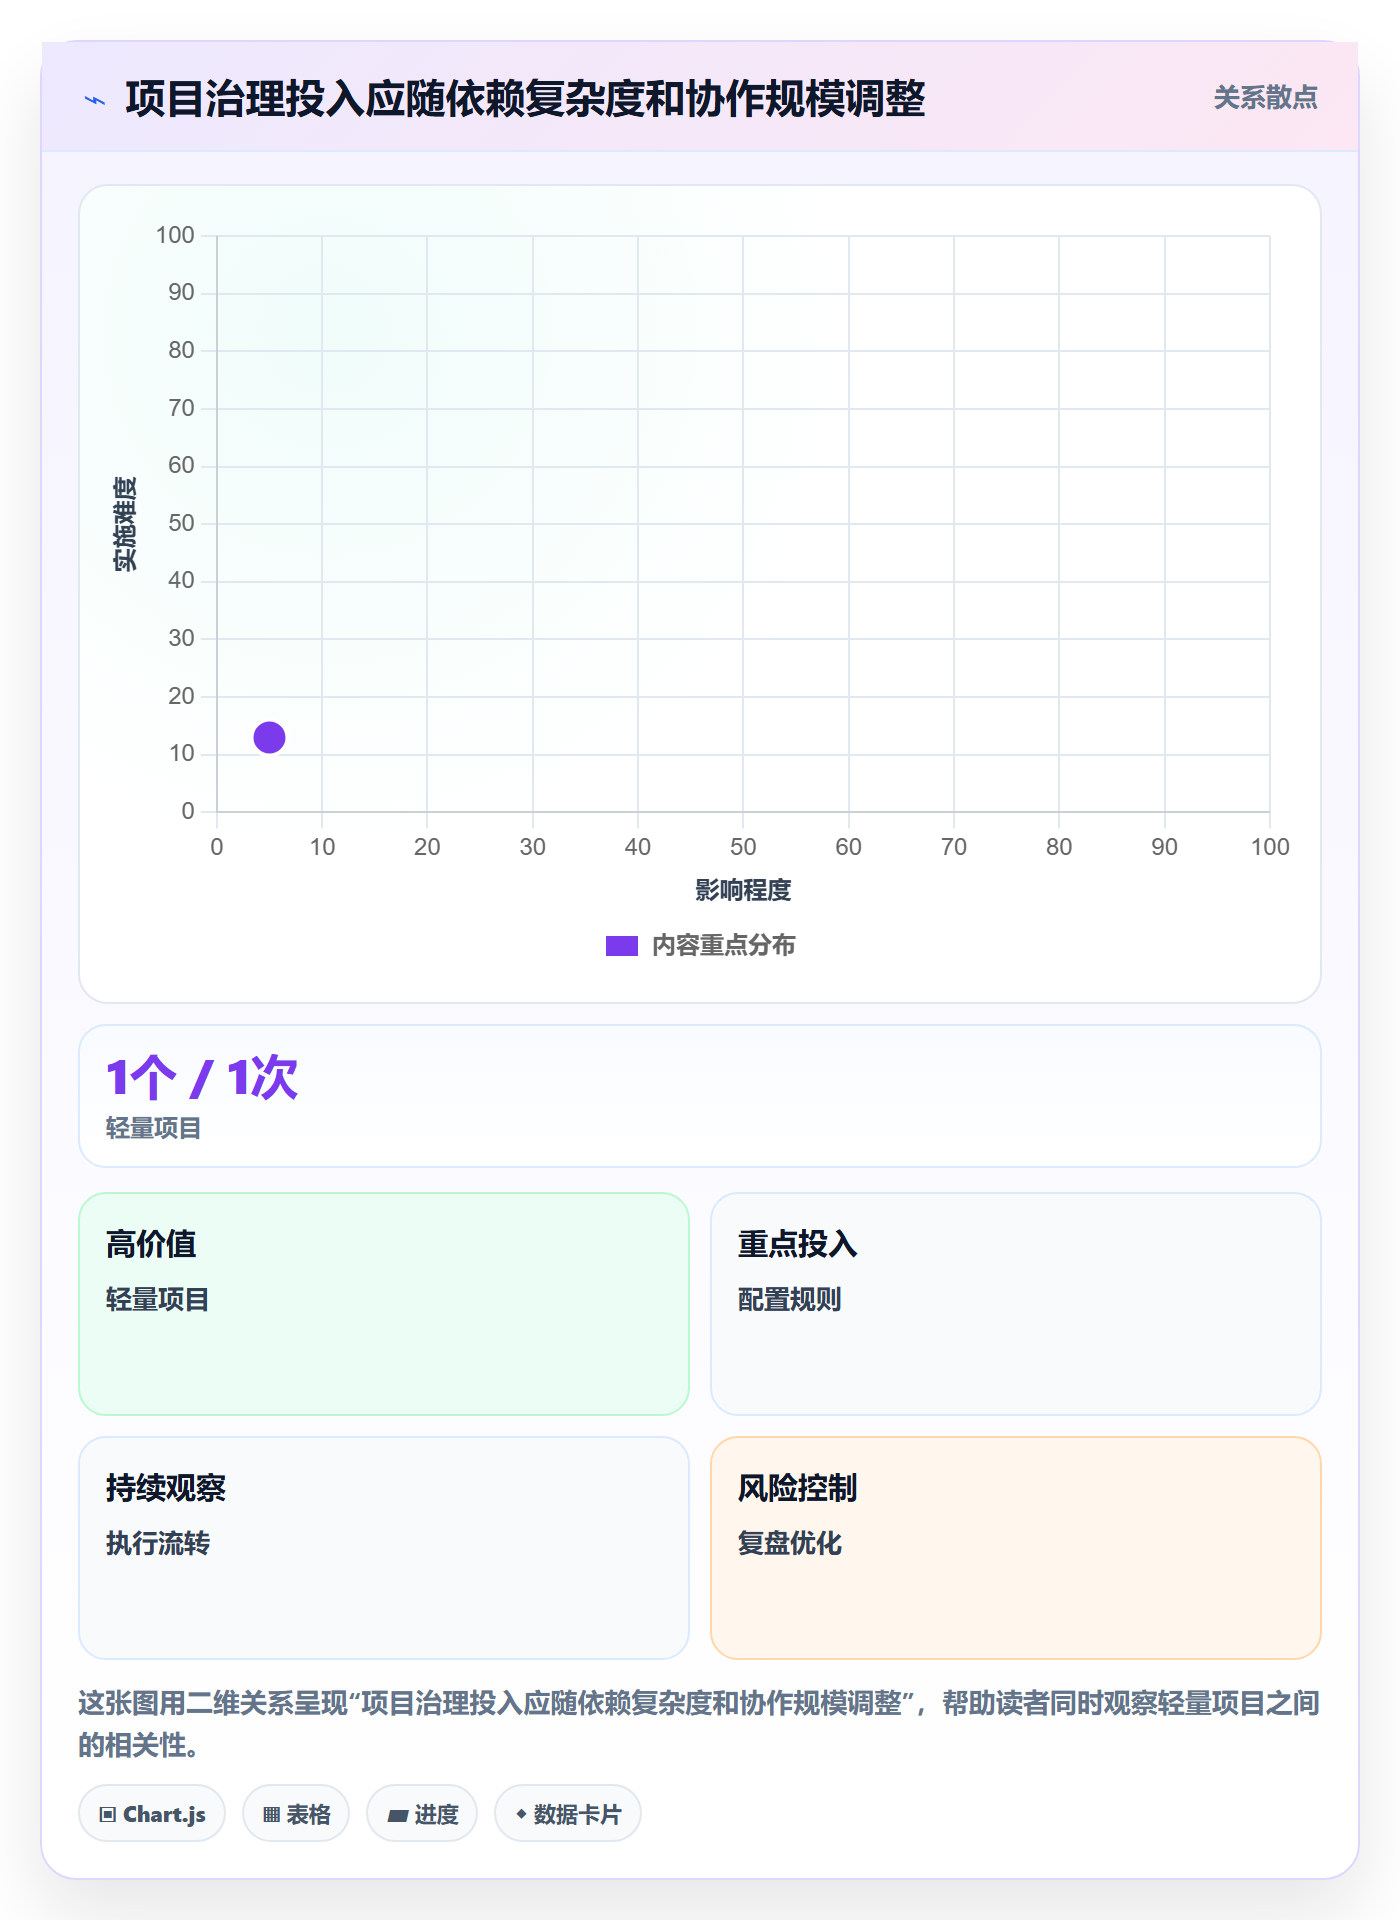Select the Chart.js tag chip
Viewport: 1400px width, 1920px height.
[x=152, y=1814]
